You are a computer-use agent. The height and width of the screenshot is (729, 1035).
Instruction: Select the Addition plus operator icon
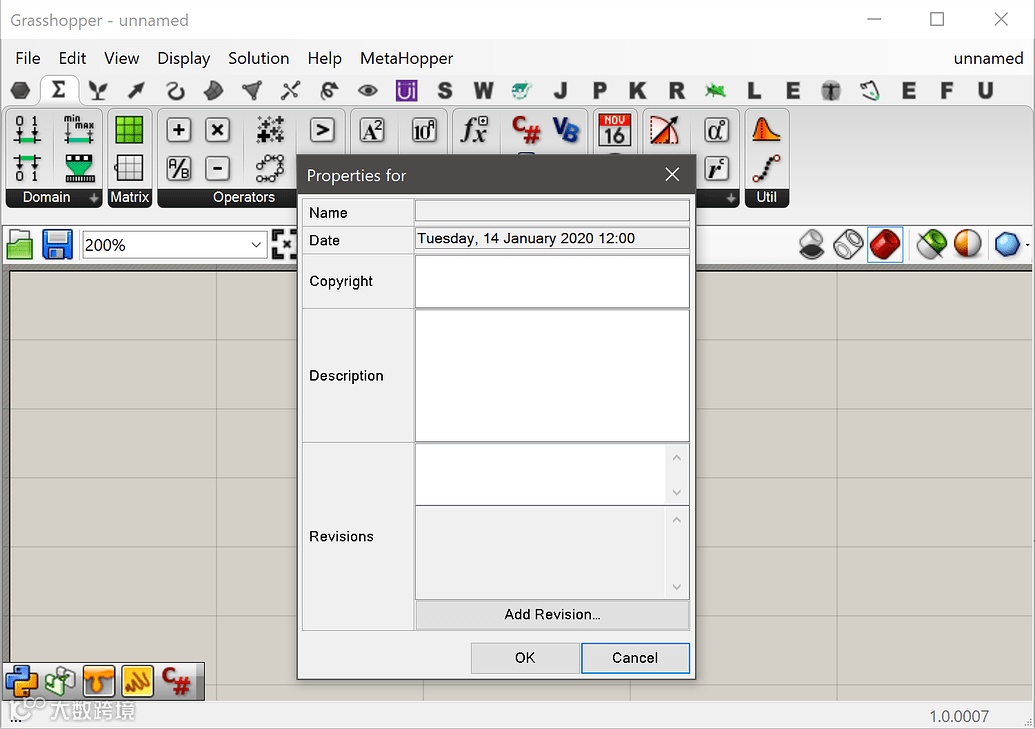click(179, 129)
